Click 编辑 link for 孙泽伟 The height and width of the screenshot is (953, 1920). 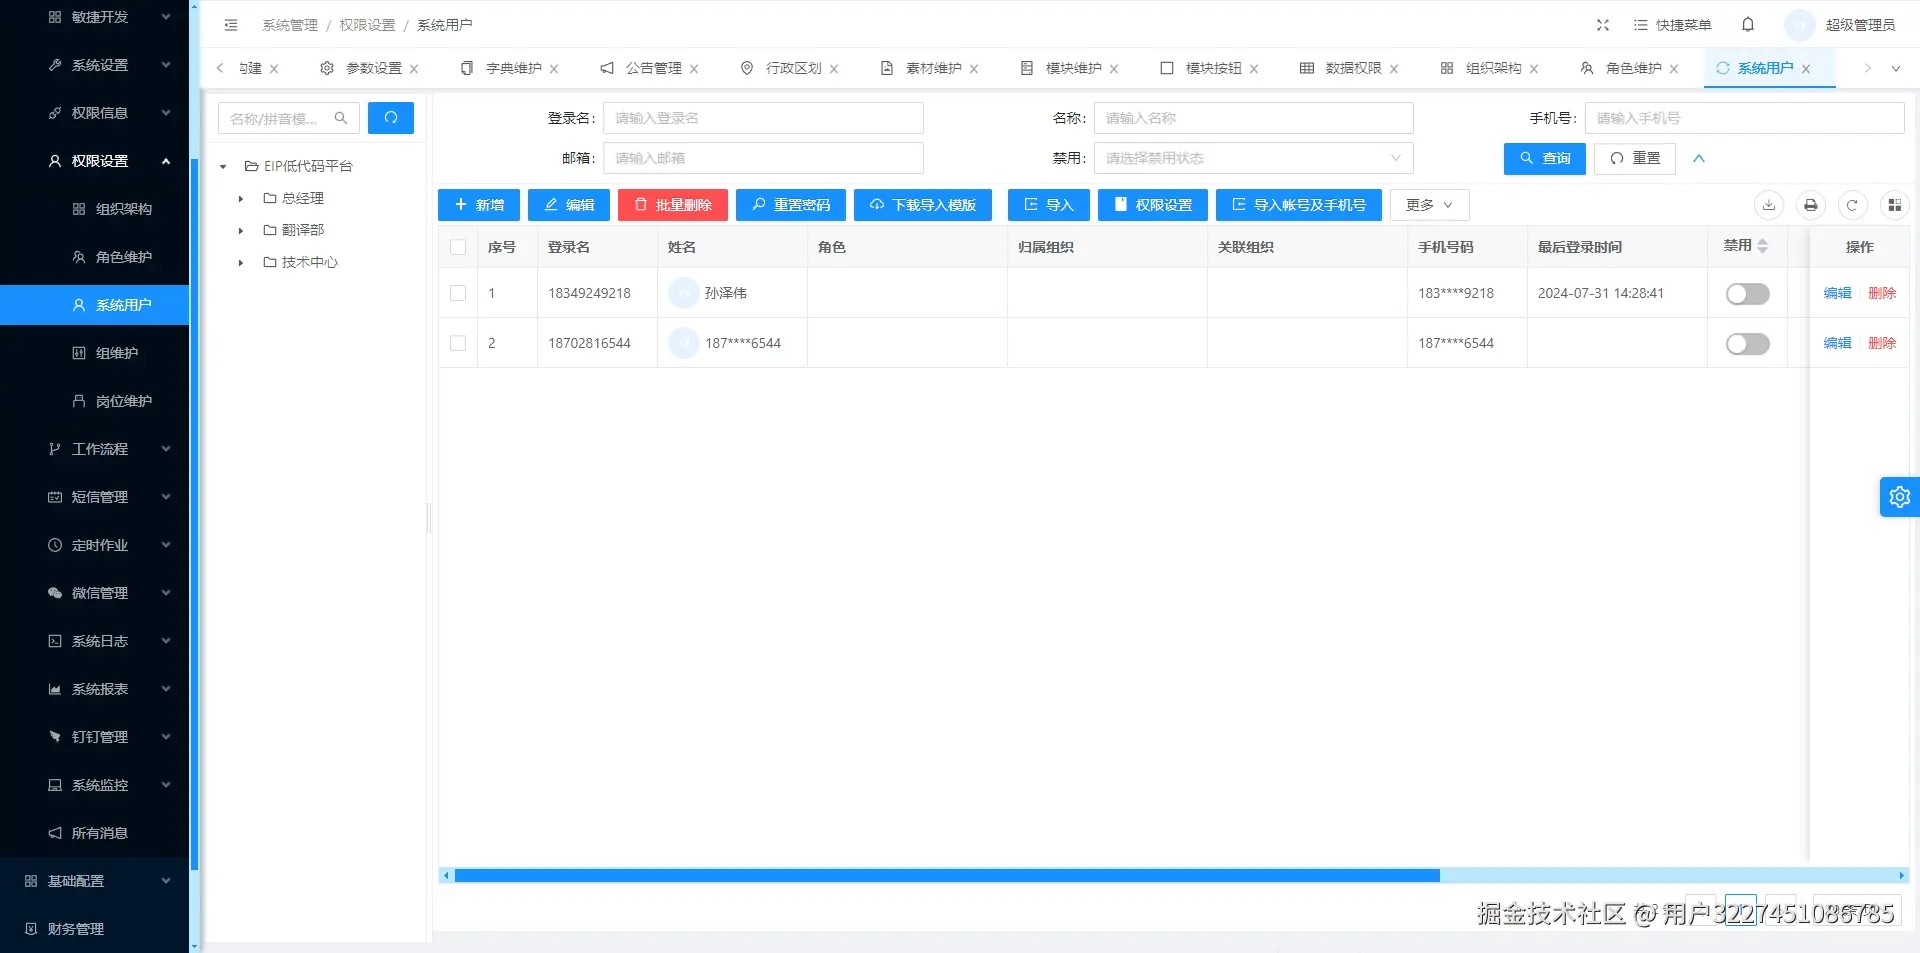click(x=1838, y=293)
